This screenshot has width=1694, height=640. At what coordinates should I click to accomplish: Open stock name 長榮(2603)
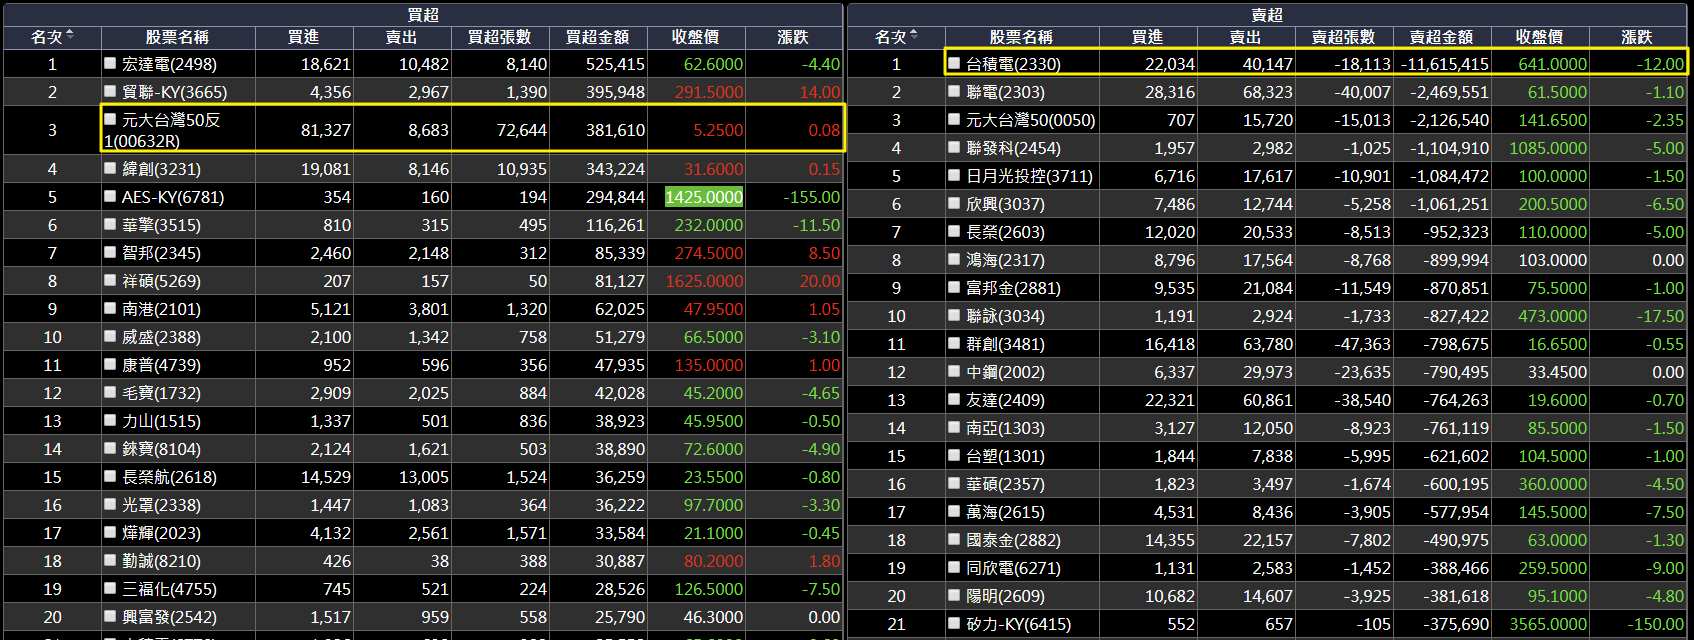pyautogui.click(x=1005, y=232)
